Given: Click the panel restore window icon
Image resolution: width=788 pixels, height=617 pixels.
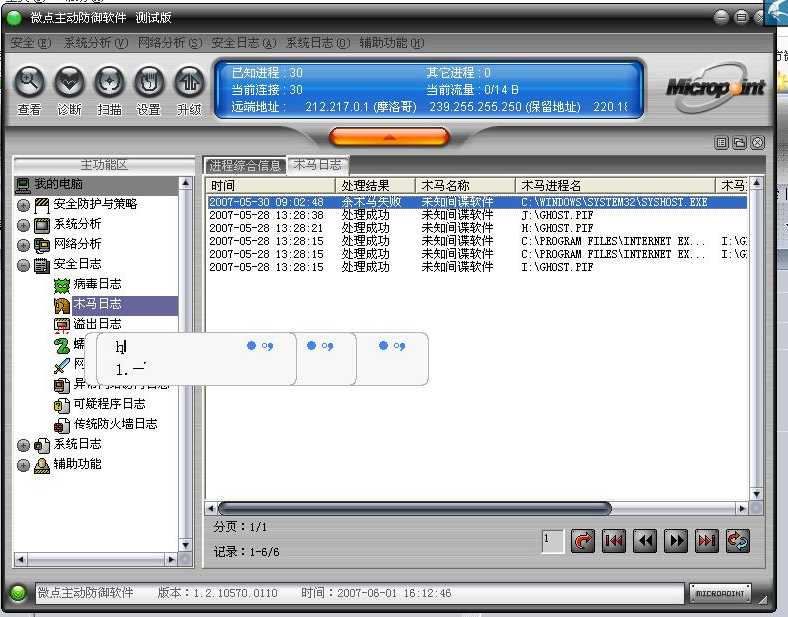Looking at the screenshot, I should pyautogui.click(x=739, y=143).
